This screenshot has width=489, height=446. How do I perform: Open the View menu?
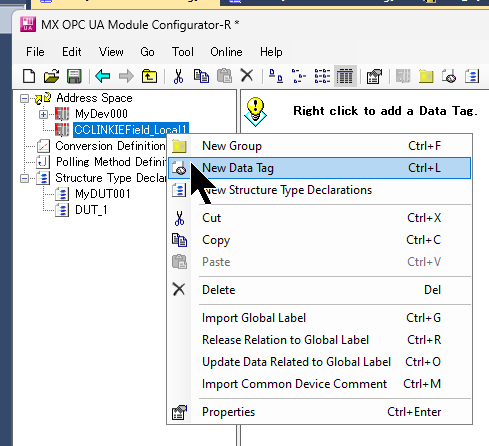111,52
